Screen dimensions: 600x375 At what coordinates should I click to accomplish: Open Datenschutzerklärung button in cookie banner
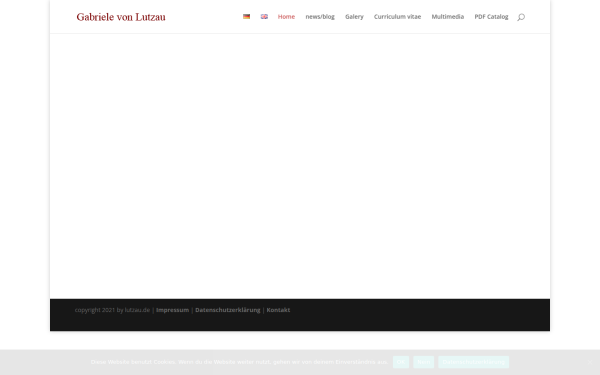473,362
